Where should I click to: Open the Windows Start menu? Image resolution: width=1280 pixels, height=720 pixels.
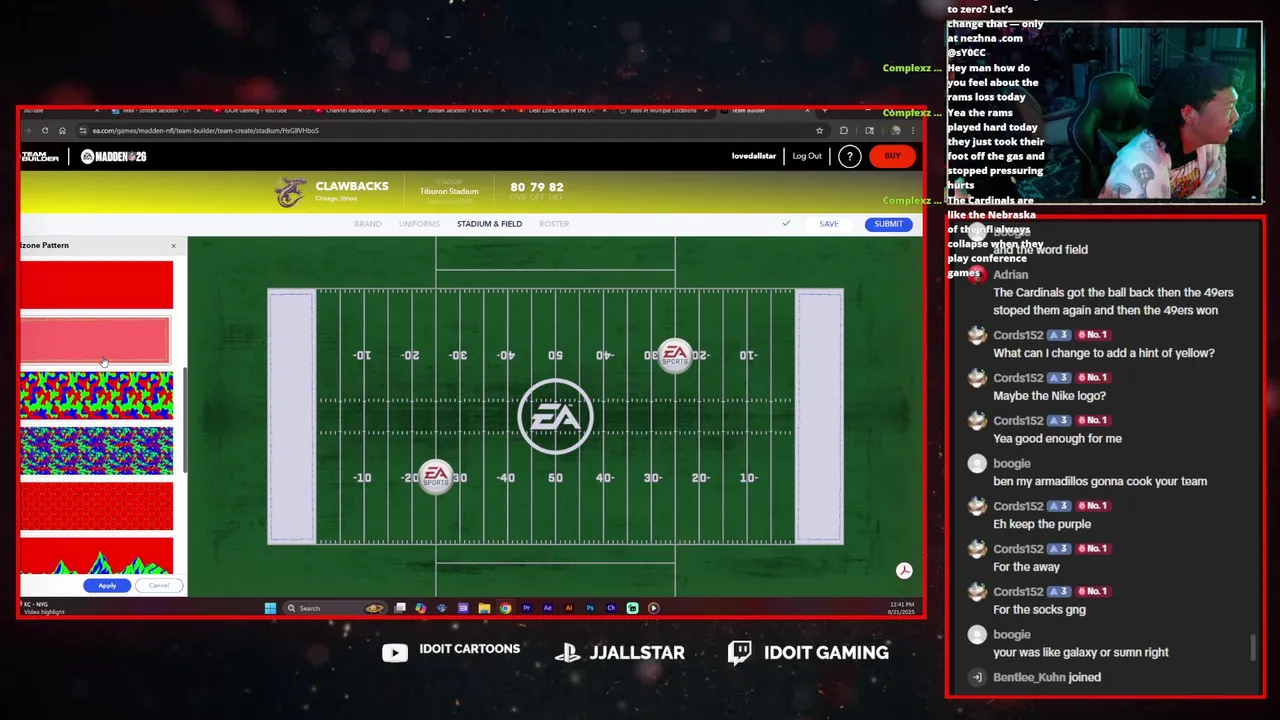click(270, 608)
